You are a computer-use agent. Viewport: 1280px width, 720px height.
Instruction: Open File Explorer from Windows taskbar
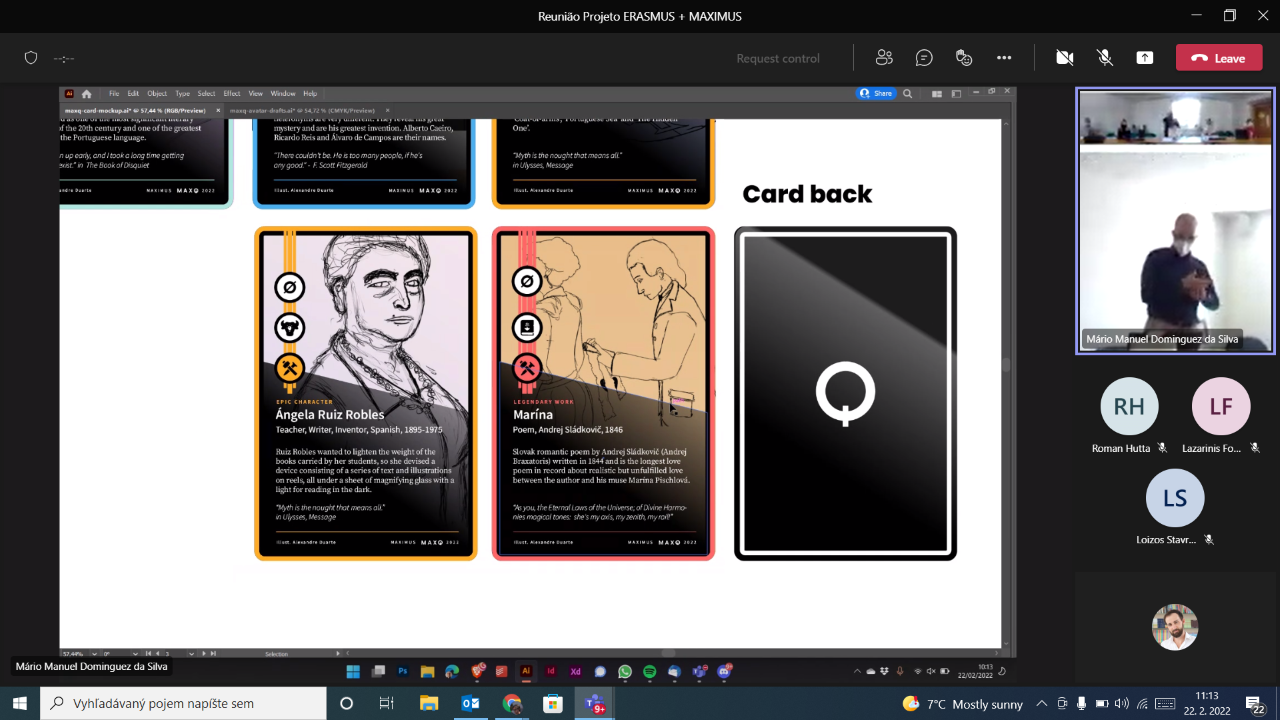429,703
